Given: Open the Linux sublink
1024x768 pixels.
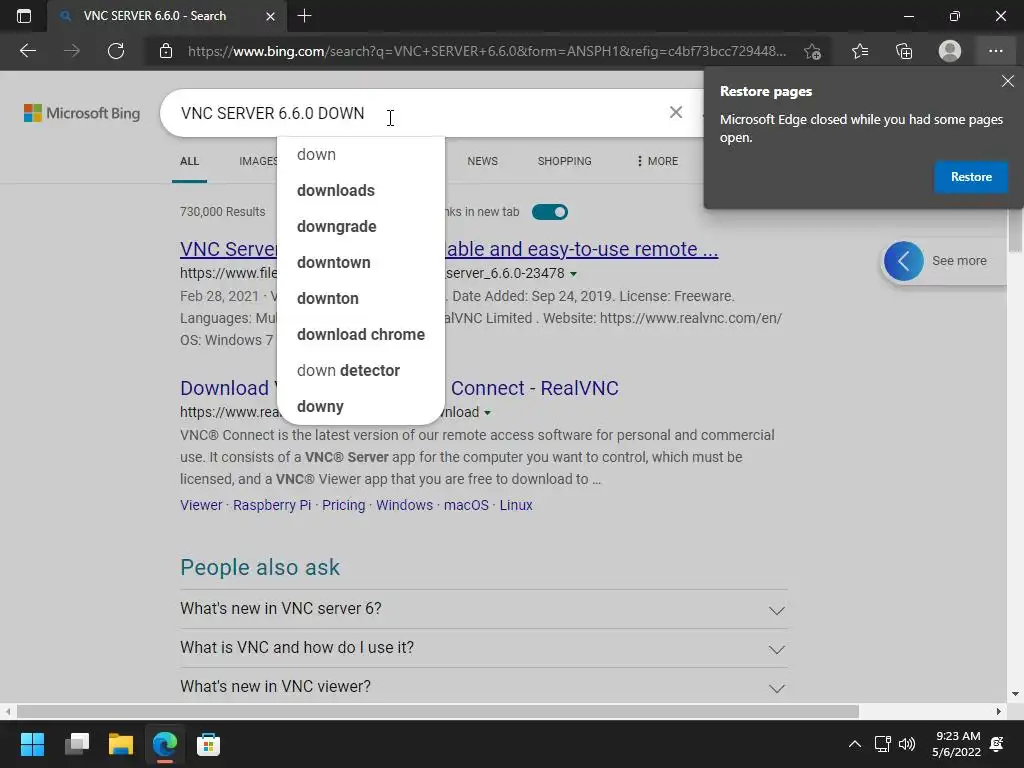Looking at the screenshot, I should 516,505.
